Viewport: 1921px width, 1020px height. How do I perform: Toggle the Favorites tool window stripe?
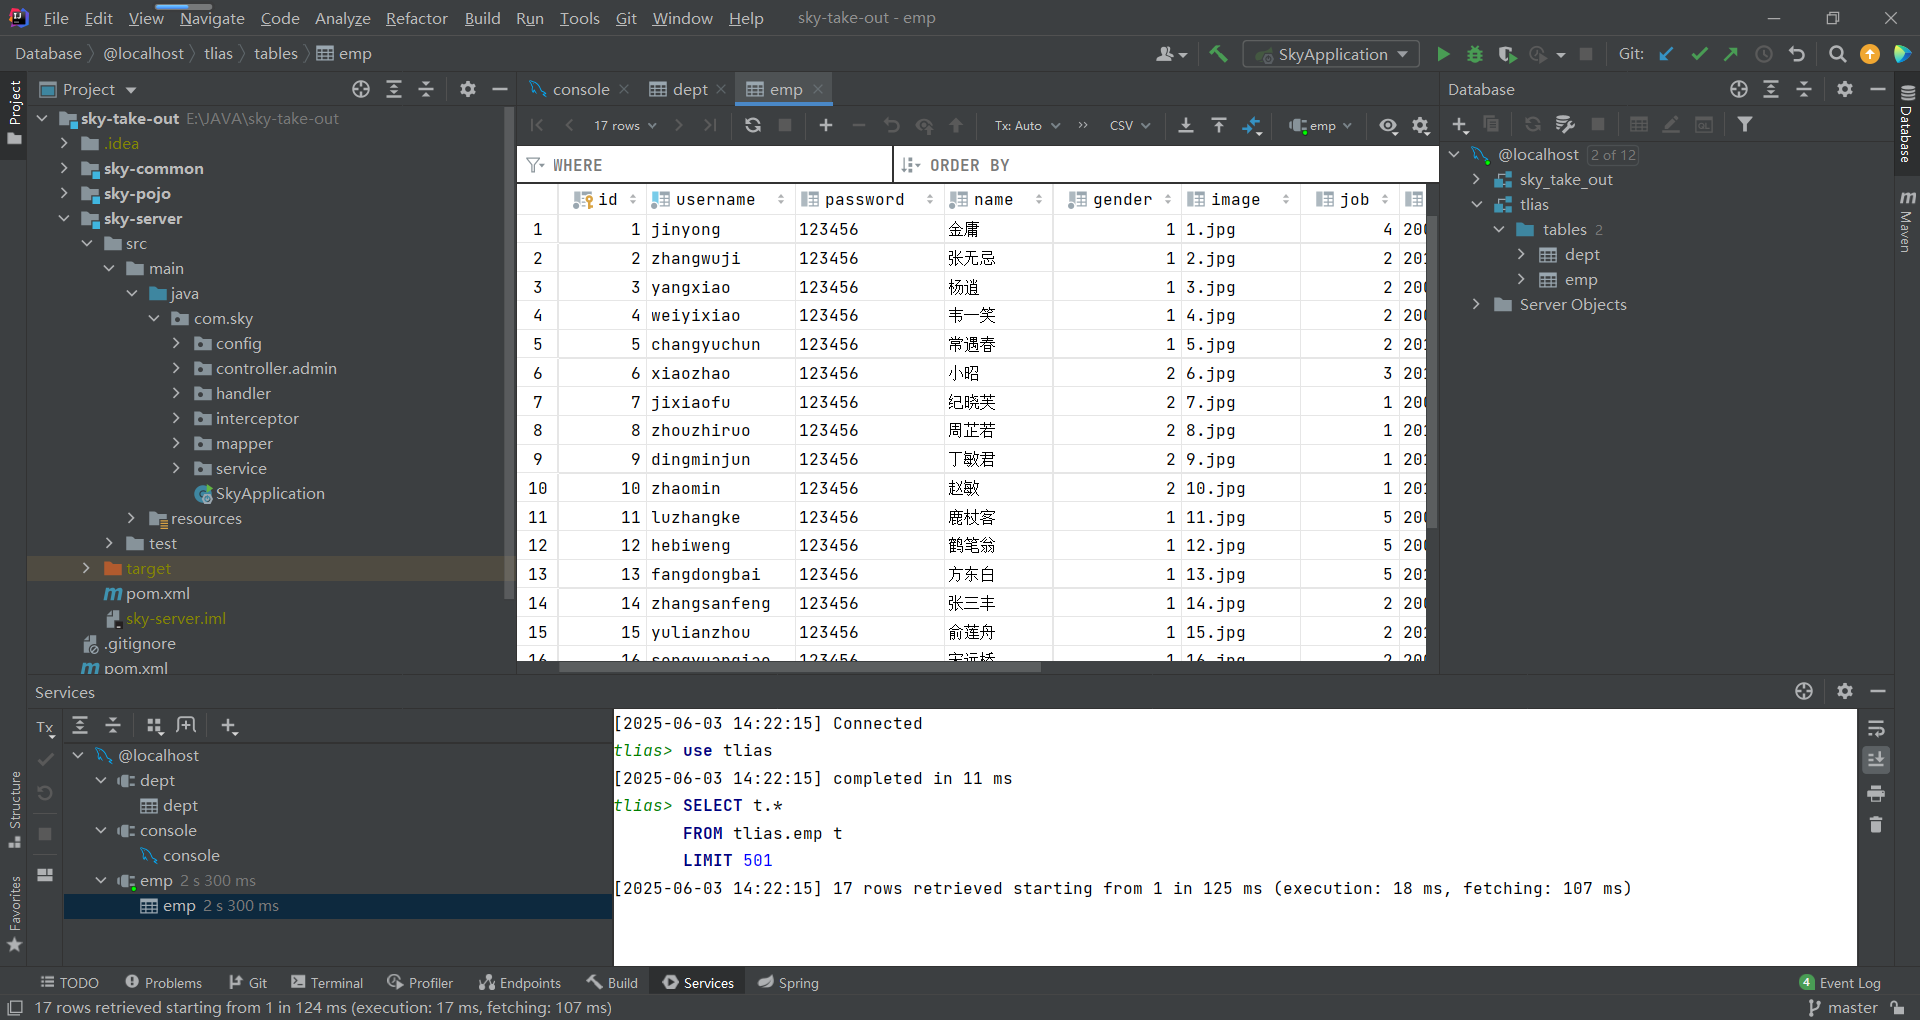(x=14, y=913)
